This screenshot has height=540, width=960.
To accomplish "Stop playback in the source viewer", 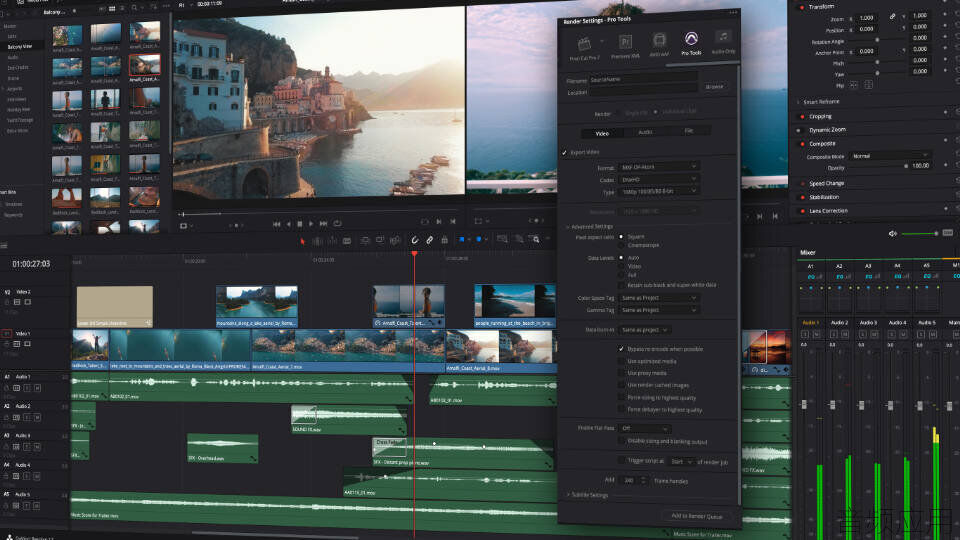I will point(299,224).
